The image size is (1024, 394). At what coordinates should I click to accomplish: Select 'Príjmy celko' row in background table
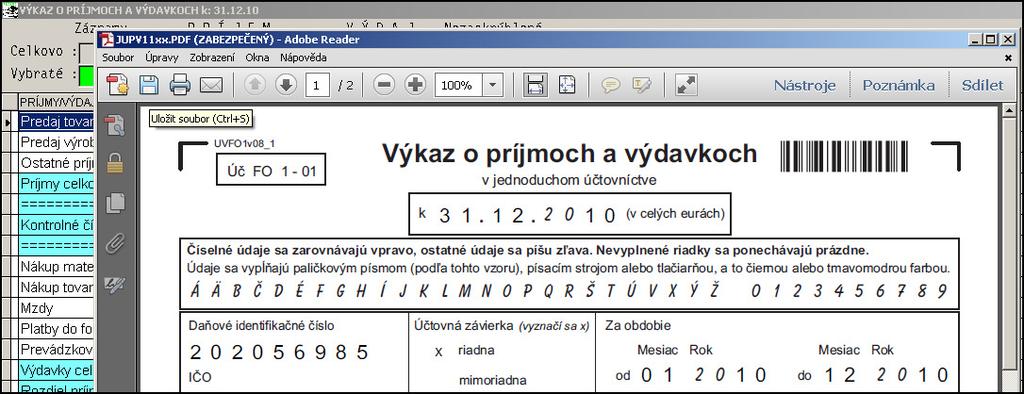coord(56,184)
